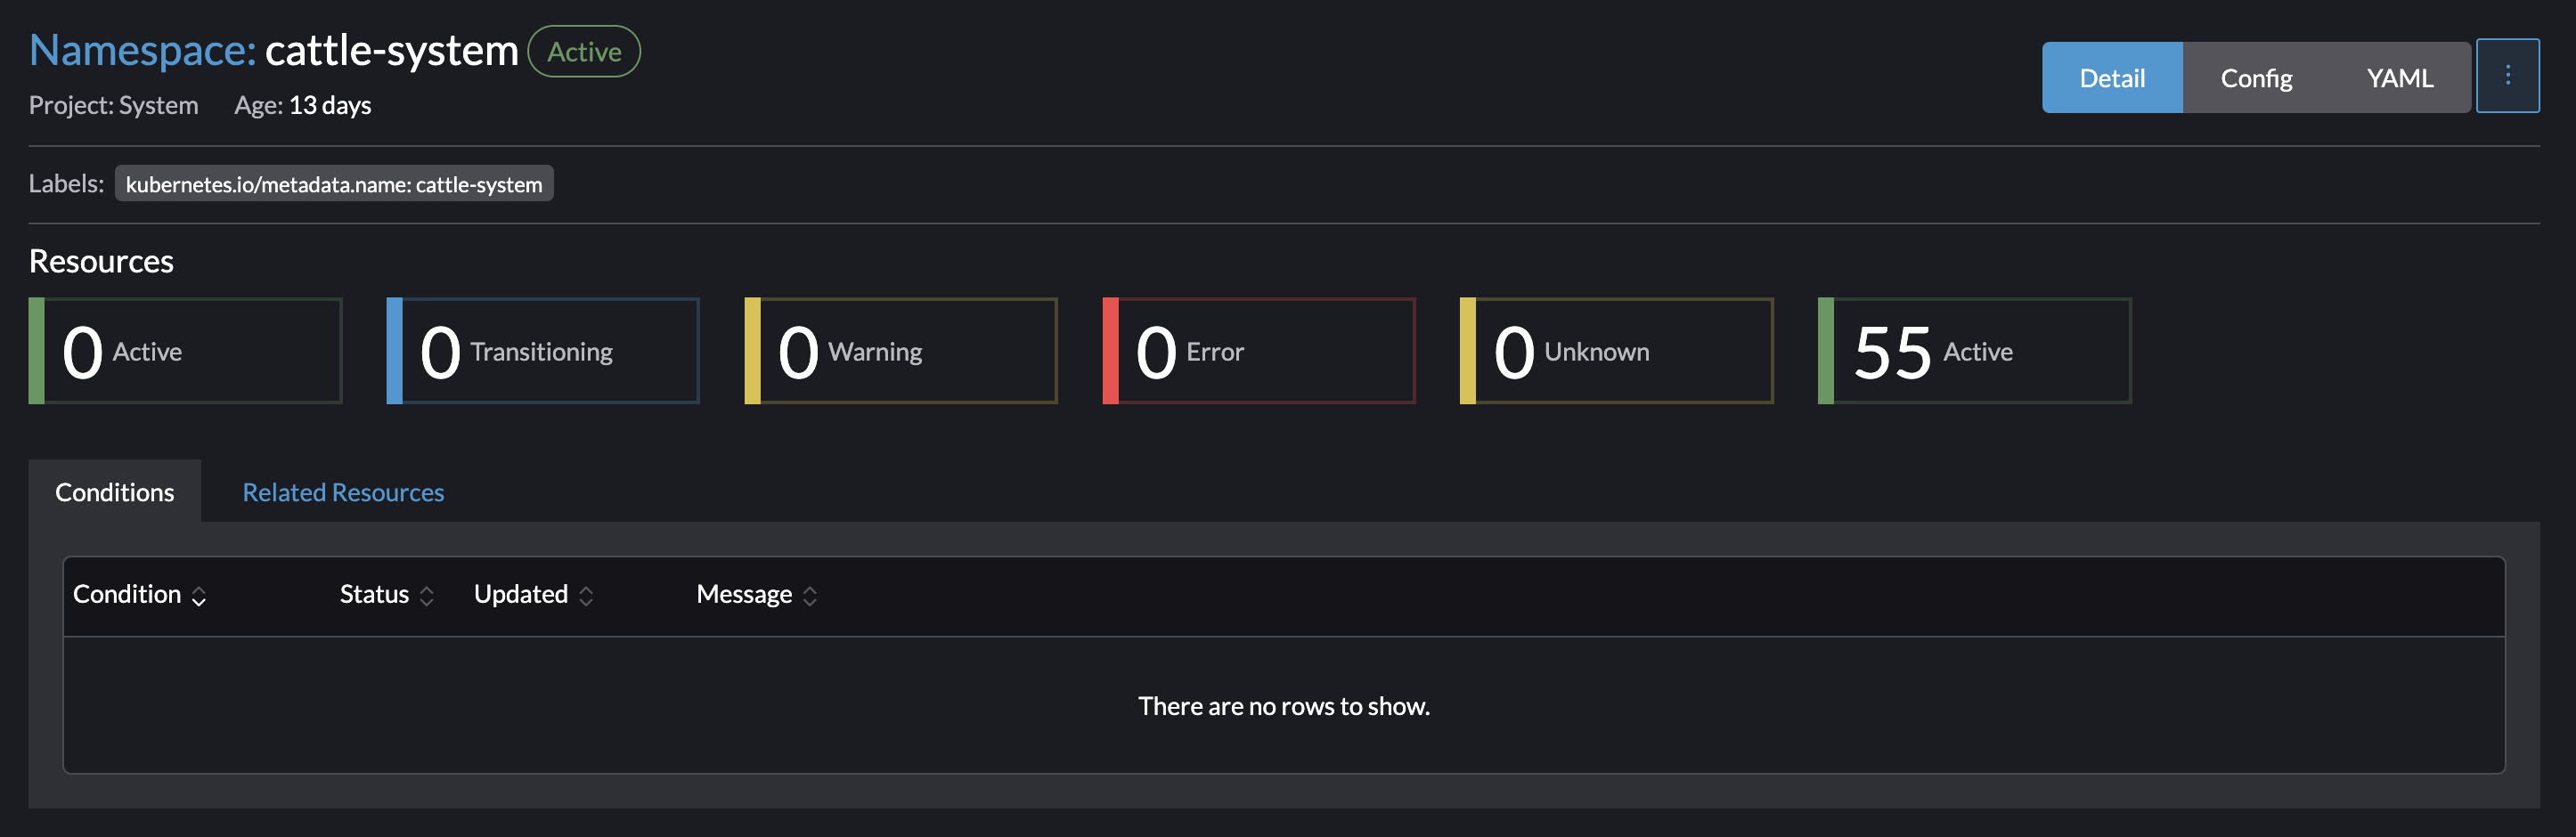
Task: Open the Config view for this namespace
Action: pos(2255,77)
